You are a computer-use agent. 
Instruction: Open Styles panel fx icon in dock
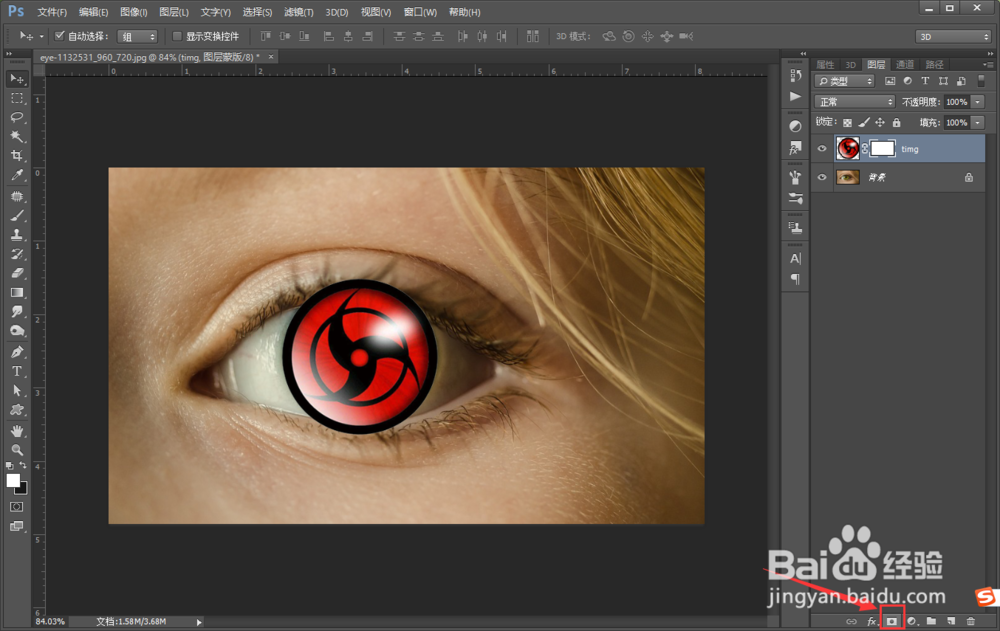pos(795,147)
